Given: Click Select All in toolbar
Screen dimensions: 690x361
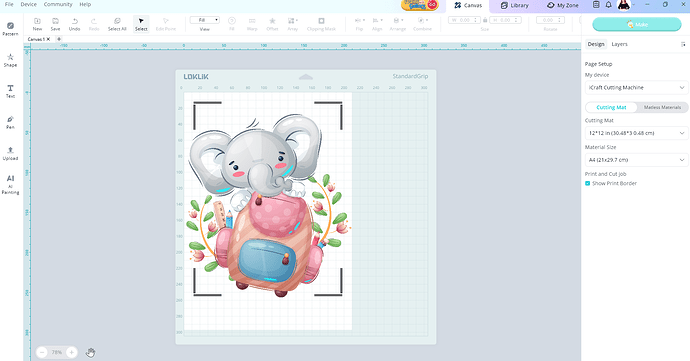Looking at the screenshot, I should coord(117,24).
